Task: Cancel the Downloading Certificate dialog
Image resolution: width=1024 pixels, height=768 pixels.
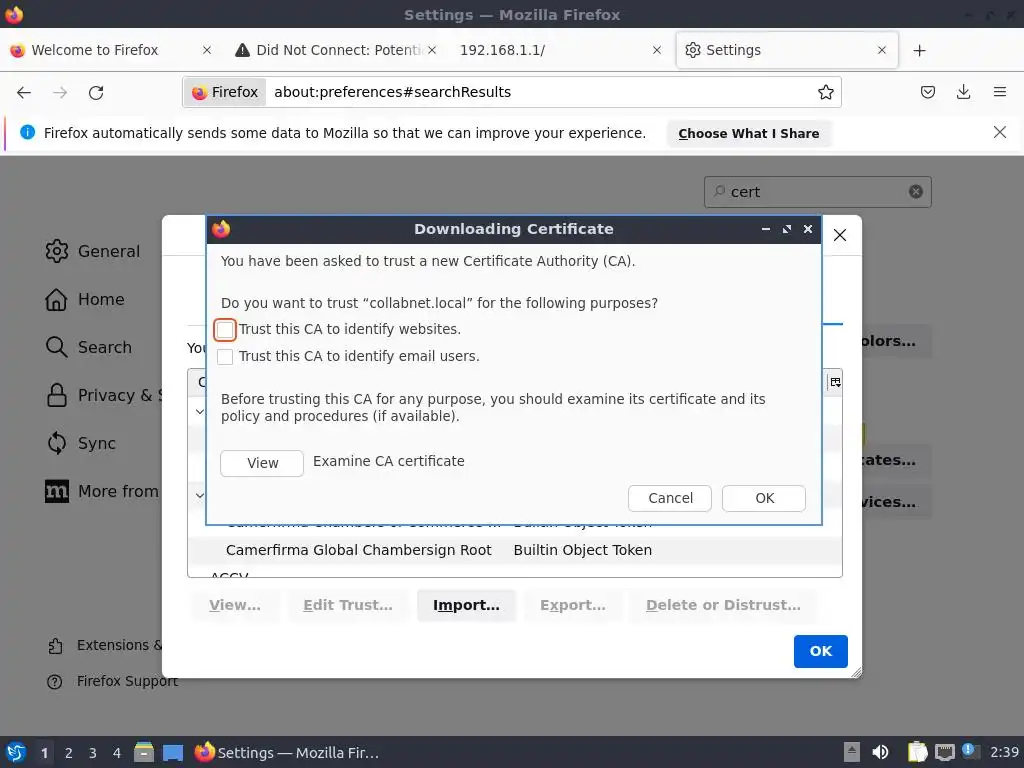Action: point(670,498)
